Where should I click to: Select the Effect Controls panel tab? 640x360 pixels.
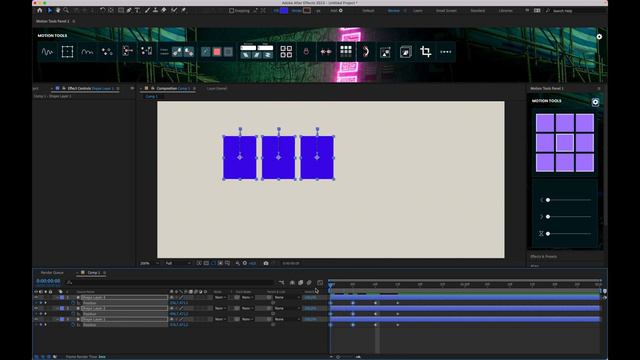(91, 88)
